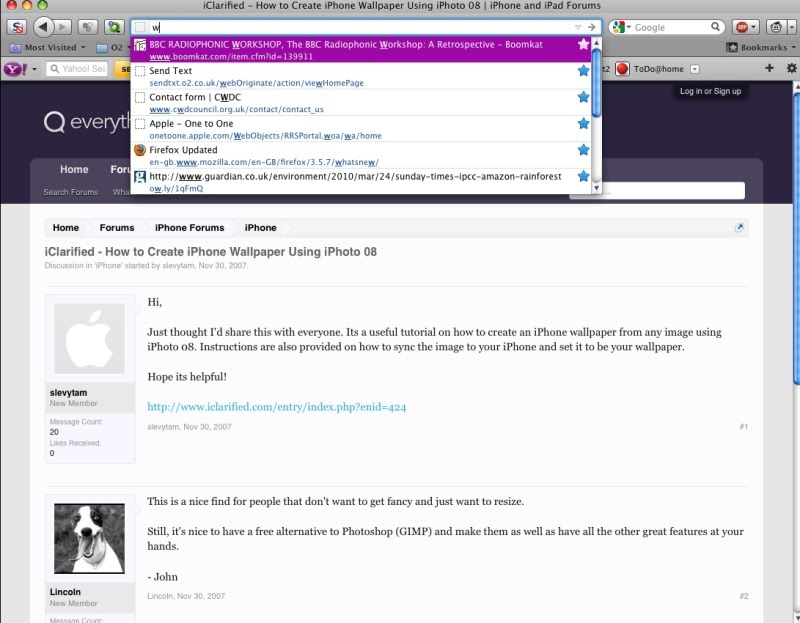Click the suggestion list scroll down arrow
Image resolution: width=800 pixels, height=623 pixels.
(x=596, y=188)
